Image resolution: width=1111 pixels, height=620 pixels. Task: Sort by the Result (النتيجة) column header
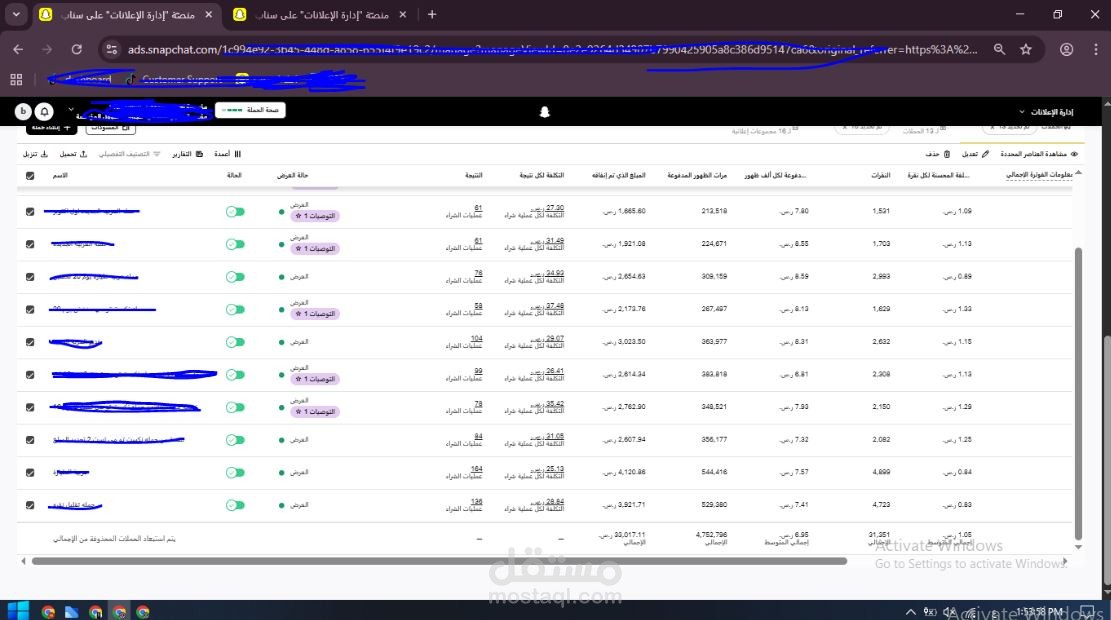tap(473, 175)
